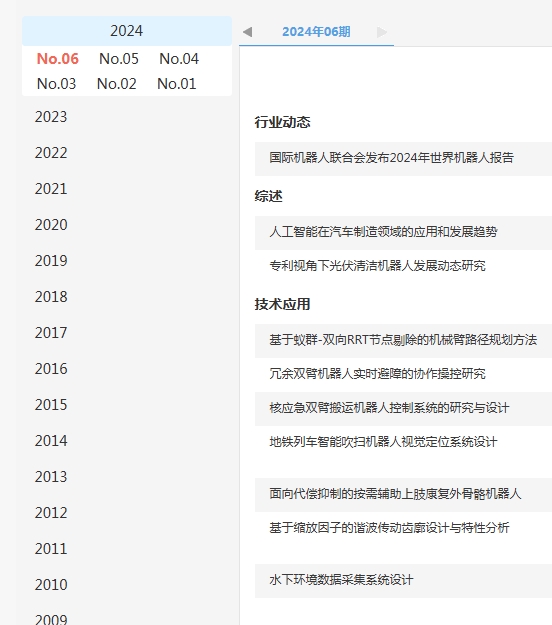Click the previous issue left arrow
Viewport: 552px width, 625px height.
pyautogui.click(x=248, y=32)
